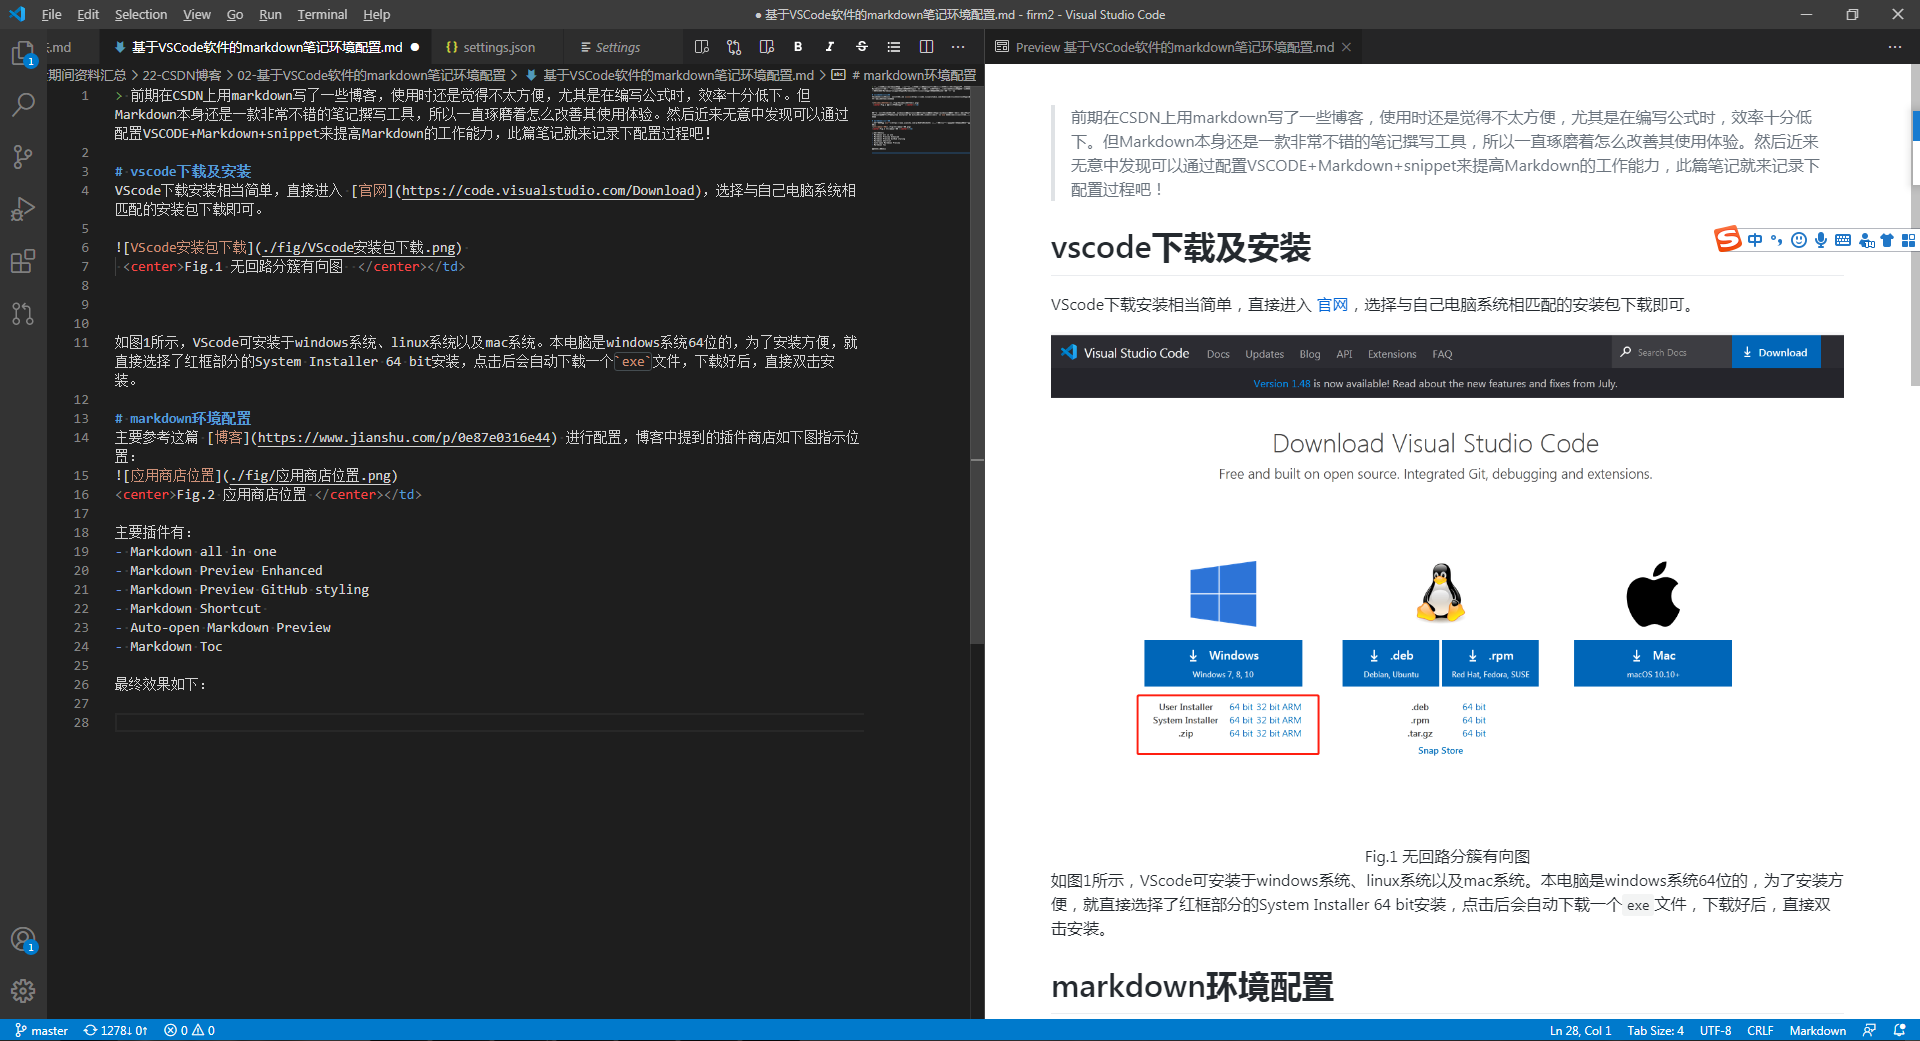Switch to the settings.json tab
Viewport: 1920px width, 1041px height.
(494, 47)
